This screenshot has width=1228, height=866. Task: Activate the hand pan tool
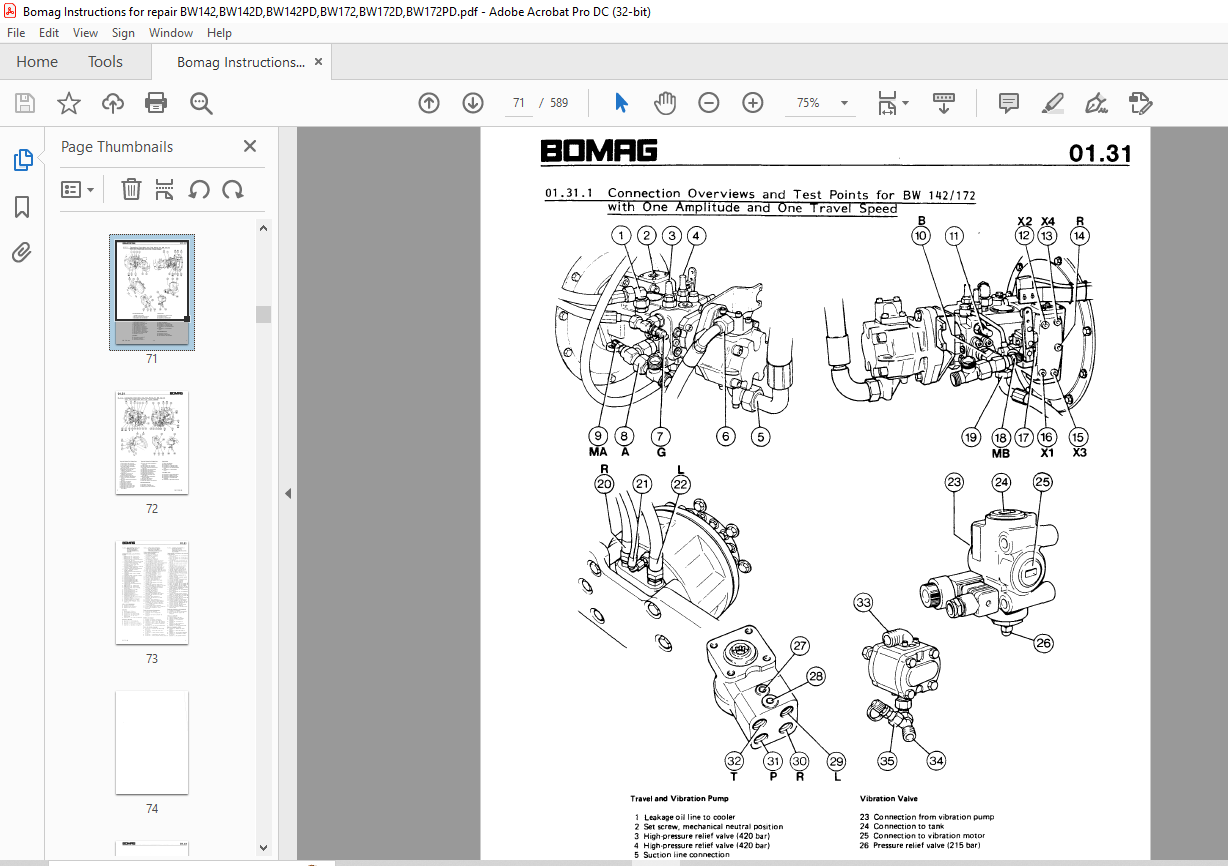pyautogui.click(x=665, y=103)
